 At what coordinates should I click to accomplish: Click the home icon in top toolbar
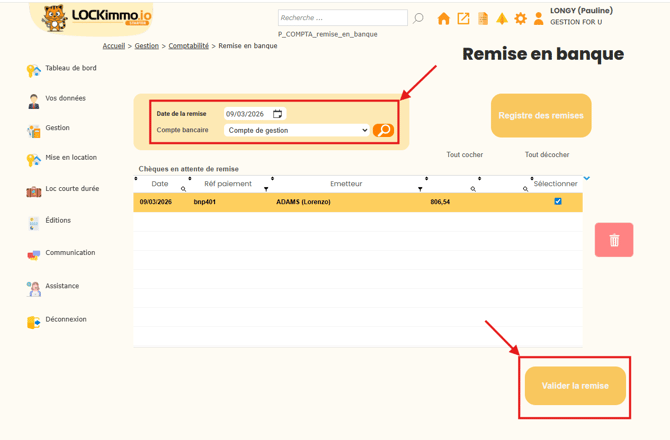[444, 19]
